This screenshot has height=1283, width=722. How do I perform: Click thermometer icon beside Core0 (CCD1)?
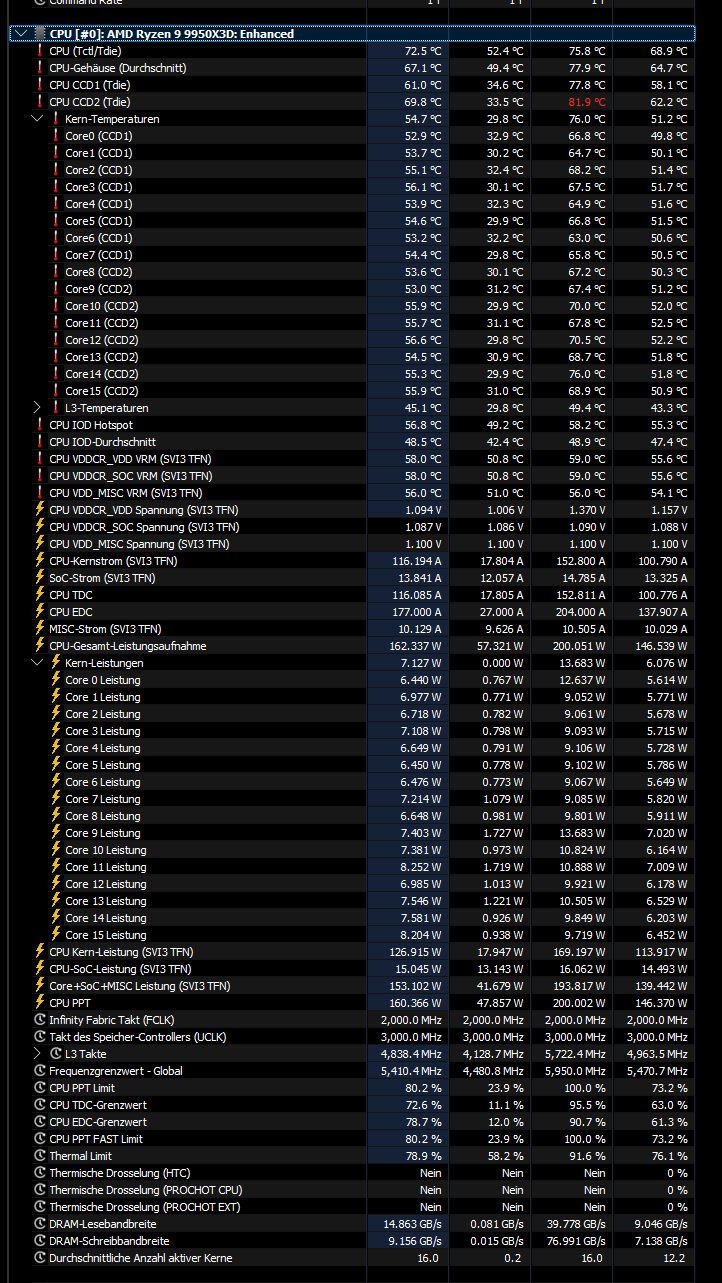pos(56,136)
